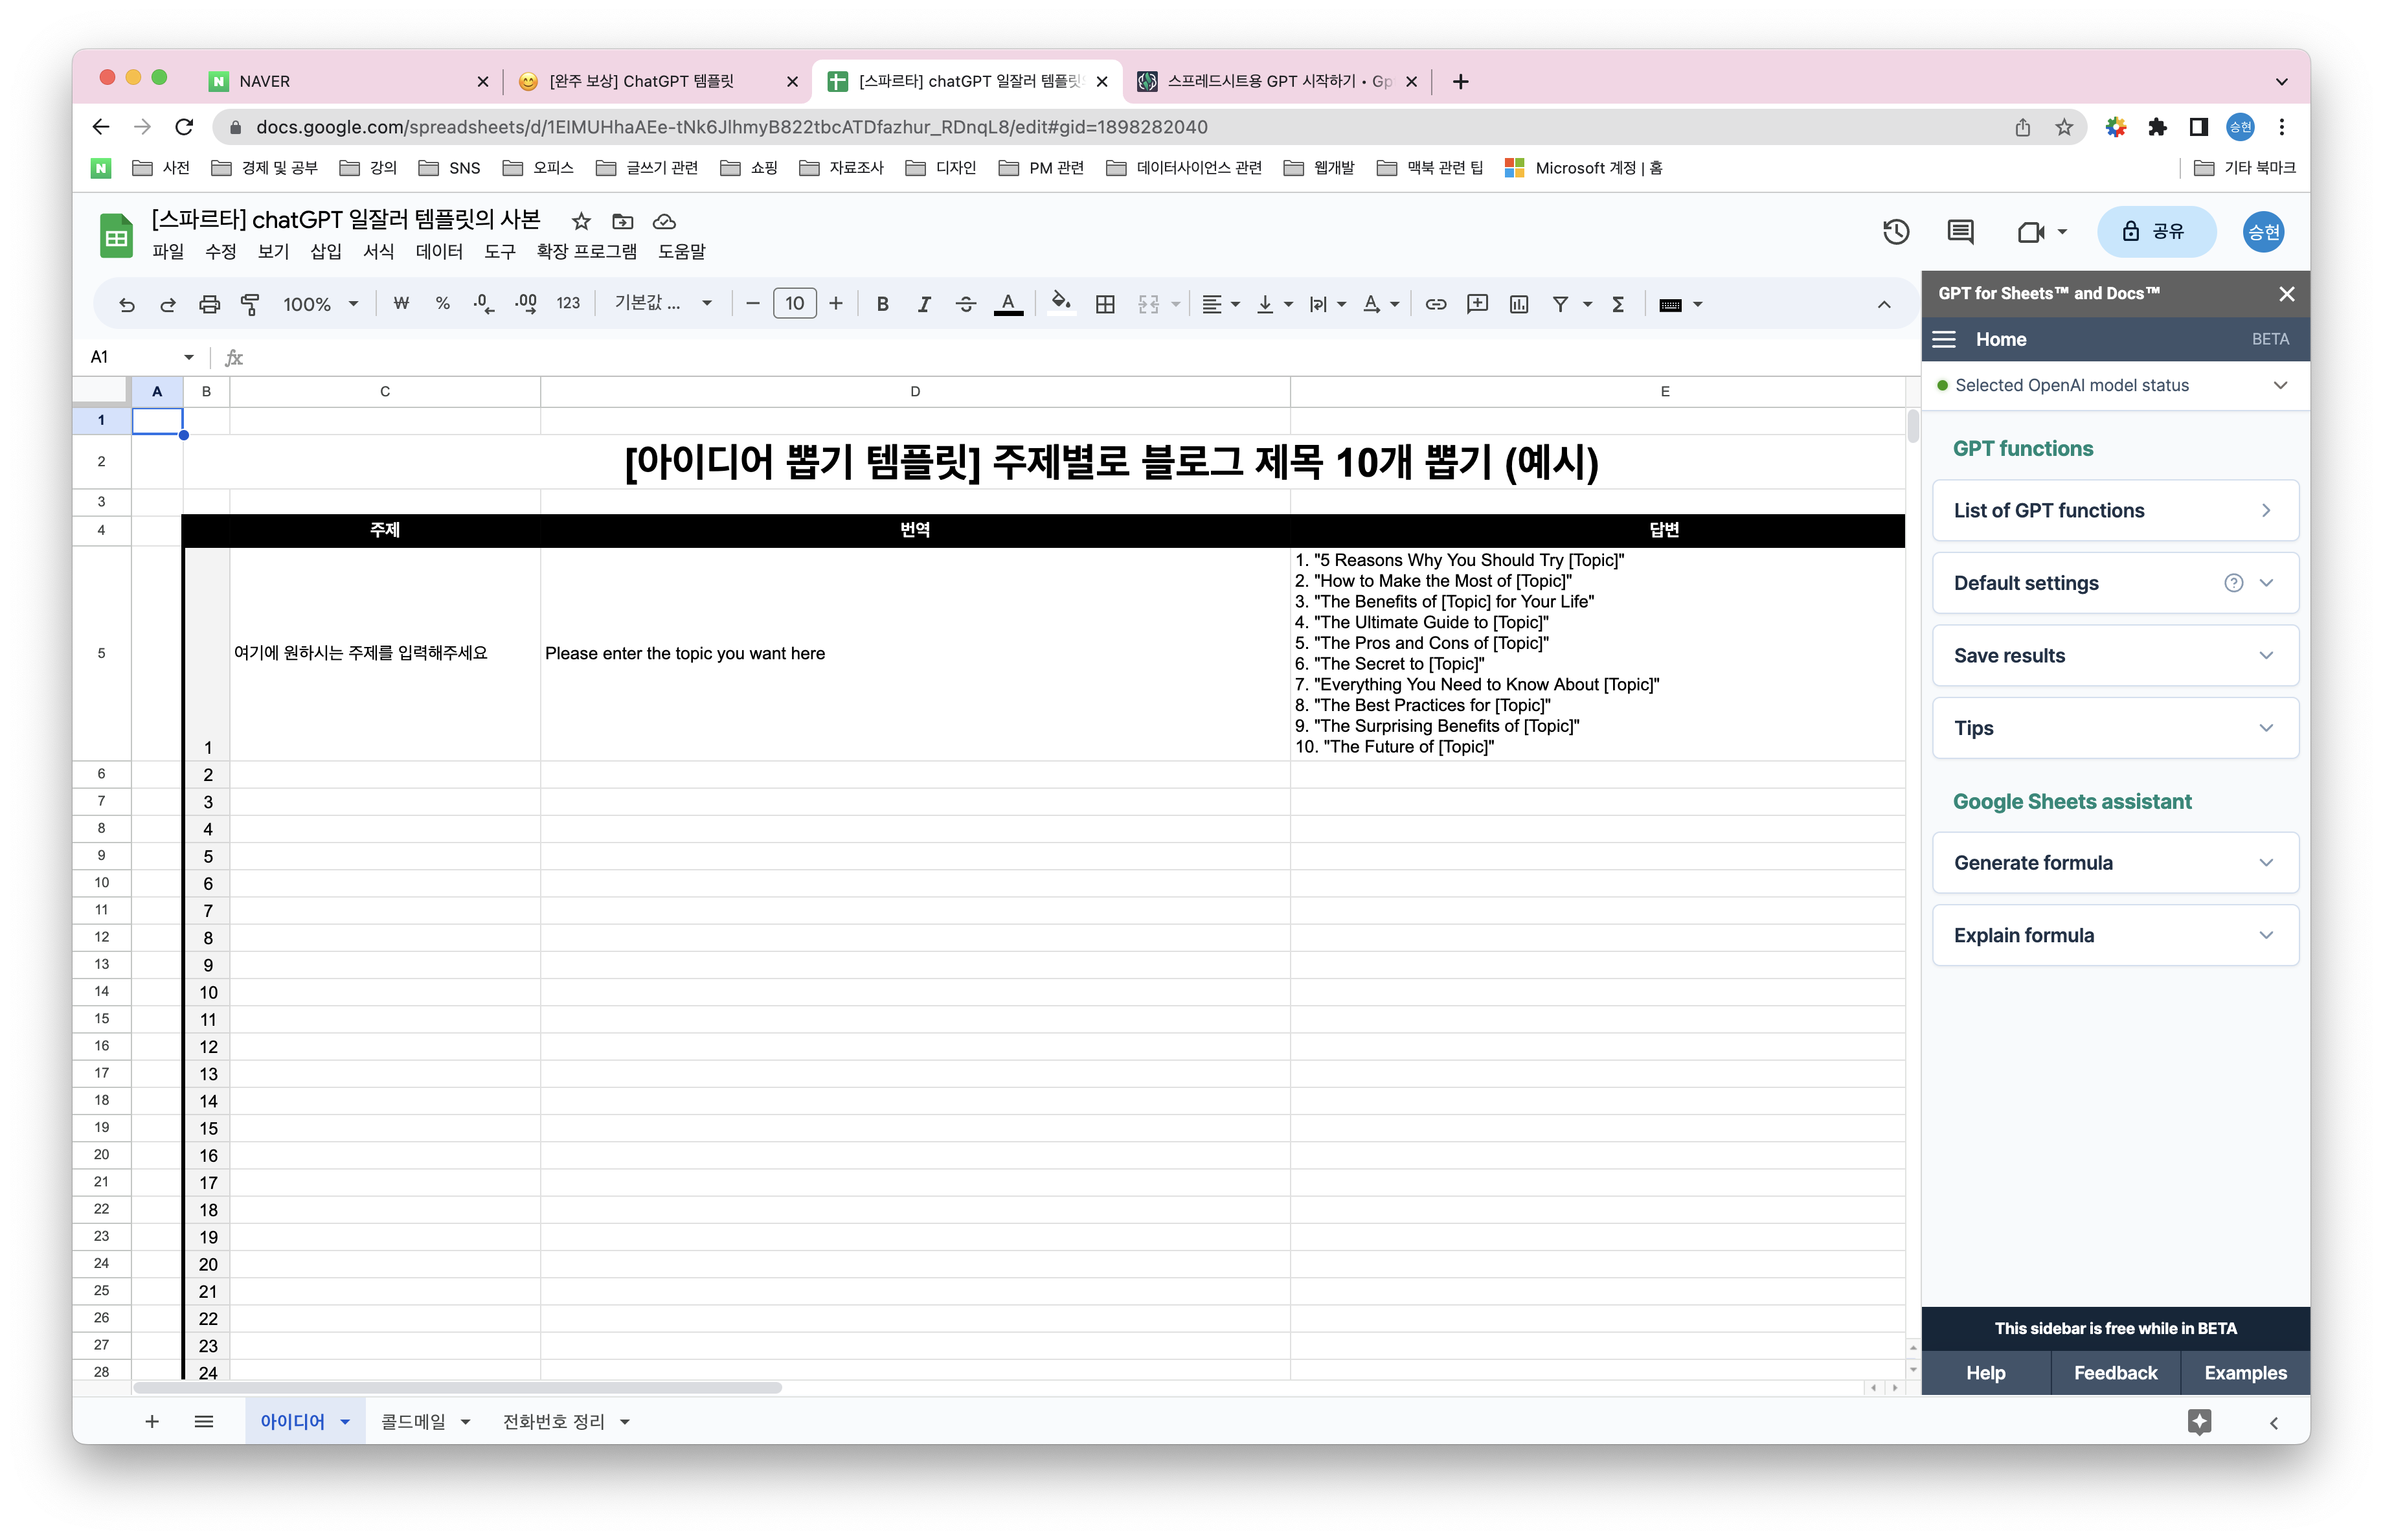This screenshot has width=2383, height=1540.
Task: Open the borders menu
Action: (1105, 304)
